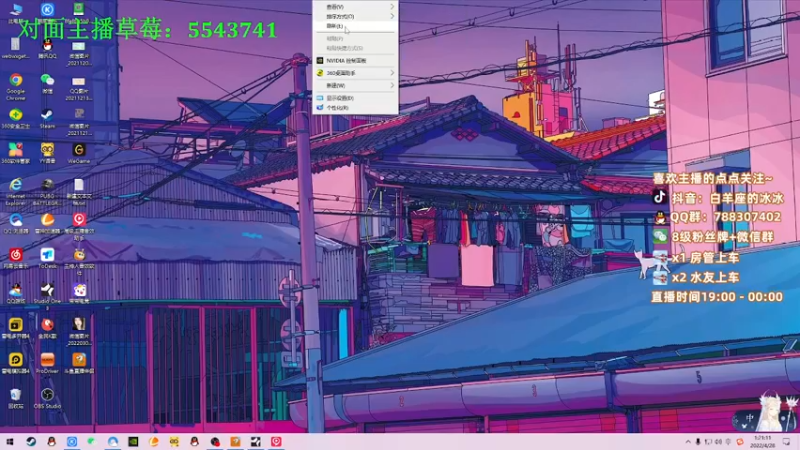Screen dimensions: 800x450
Task: Select the blue K music player desktop icon
Action: pyautogui.click(x=47, y=11)
